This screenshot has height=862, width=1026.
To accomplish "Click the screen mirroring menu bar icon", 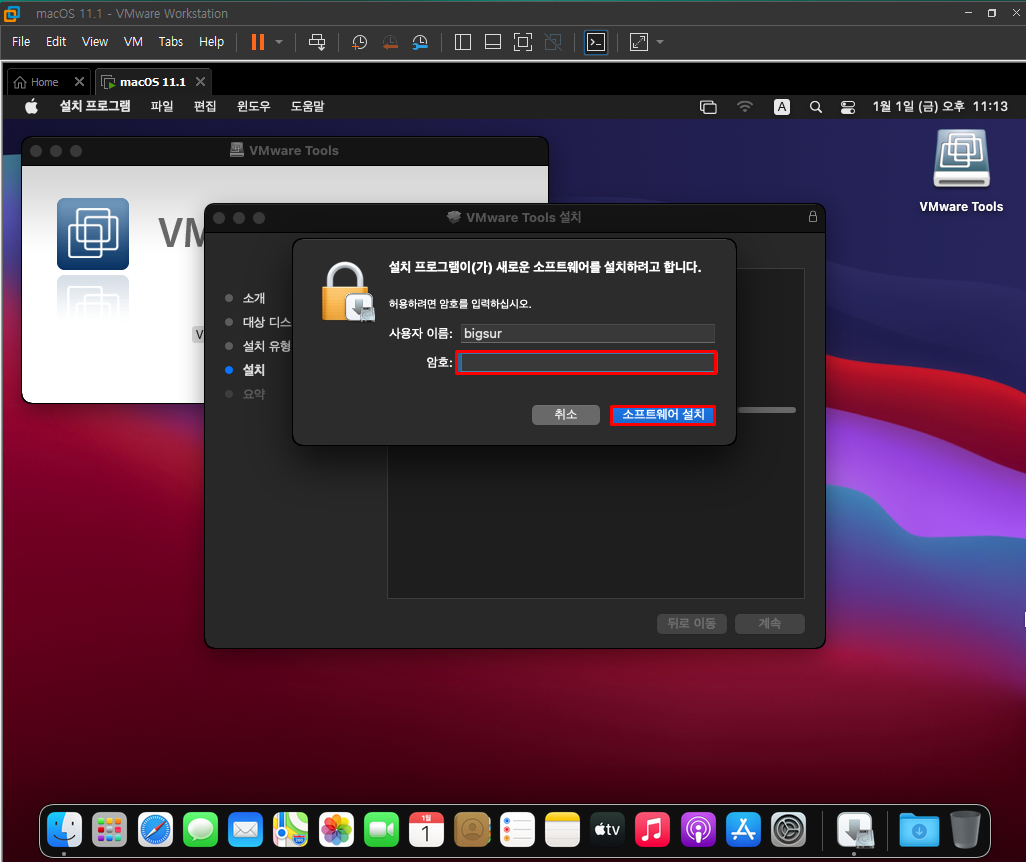I will pyautogui.click(x=708, y=107).
